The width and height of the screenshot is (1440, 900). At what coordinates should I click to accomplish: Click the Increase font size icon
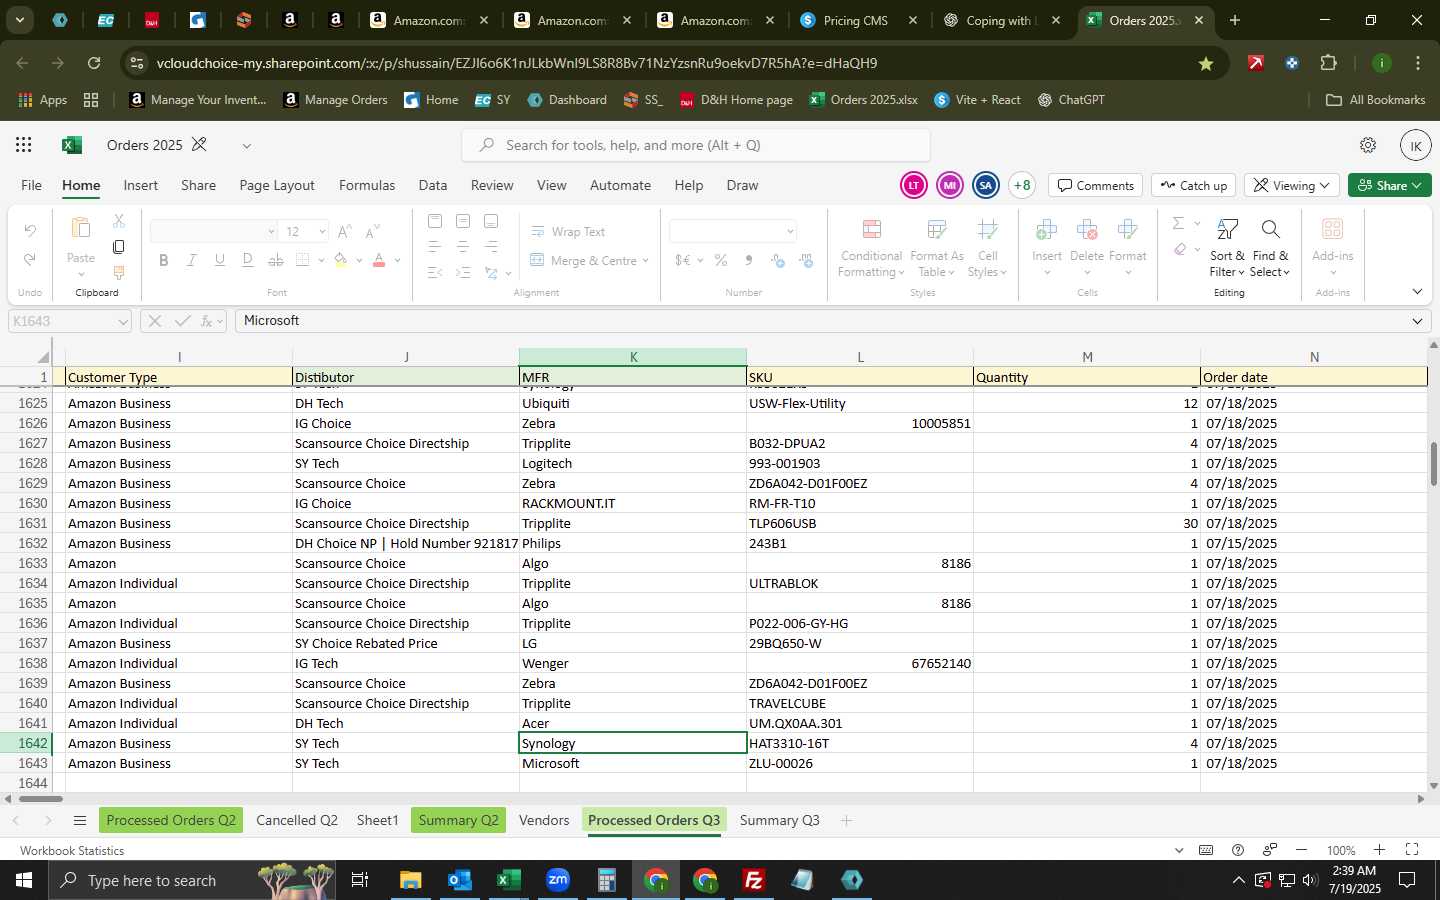tap(344, 231)
